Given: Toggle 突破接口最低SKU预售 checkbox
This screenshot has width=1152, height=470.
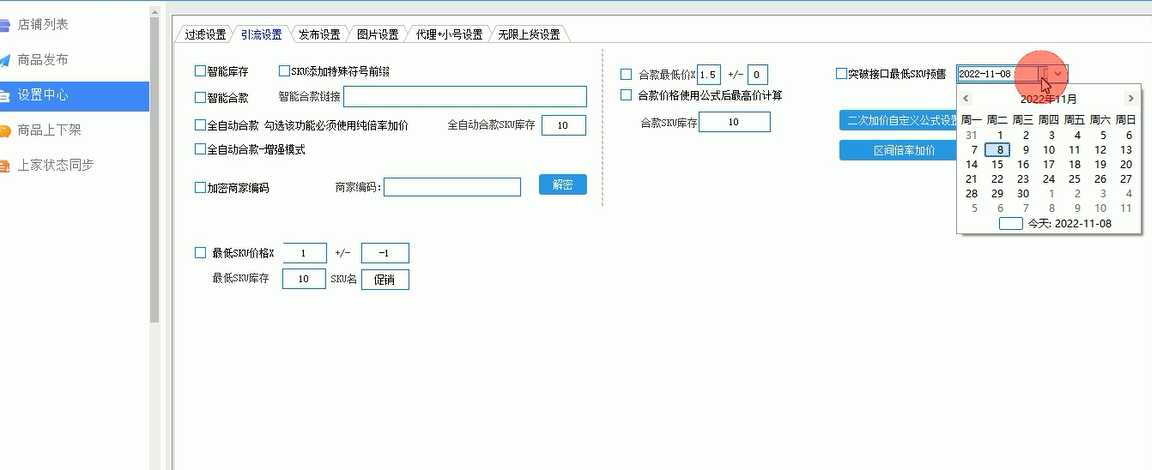Looking at the screenshot, I should coord(841,73).
